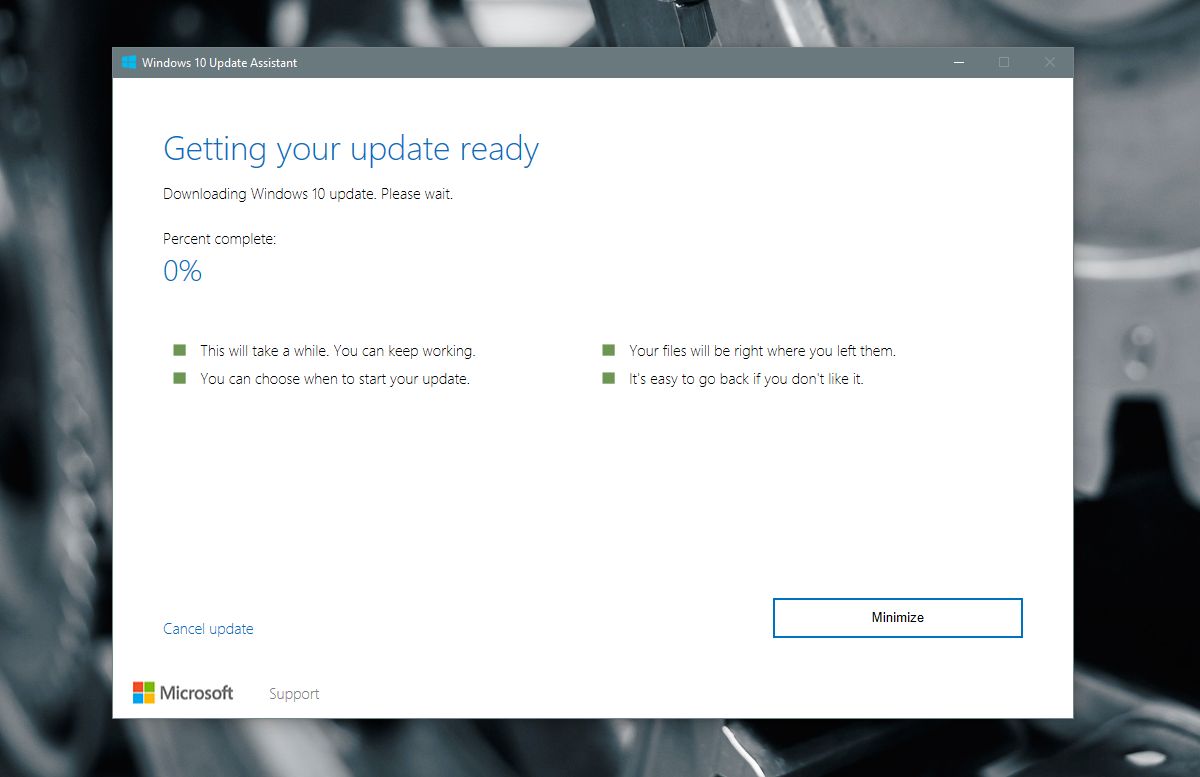Click "Getting your update ready" heading

coord(351,150)
